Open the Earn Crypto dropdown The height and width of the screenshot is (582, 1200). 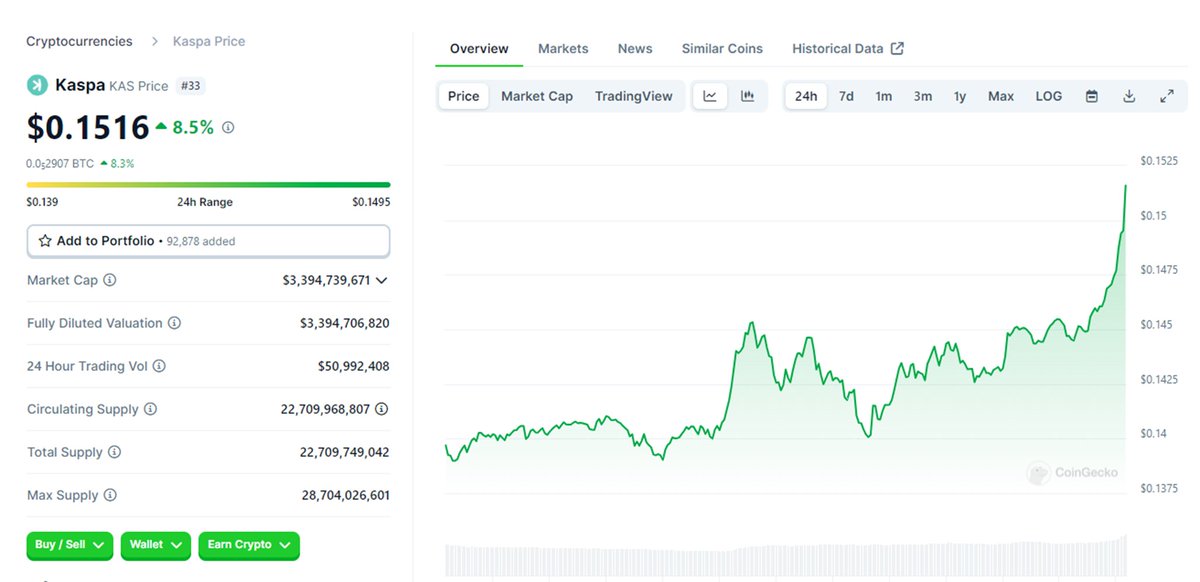249,545
